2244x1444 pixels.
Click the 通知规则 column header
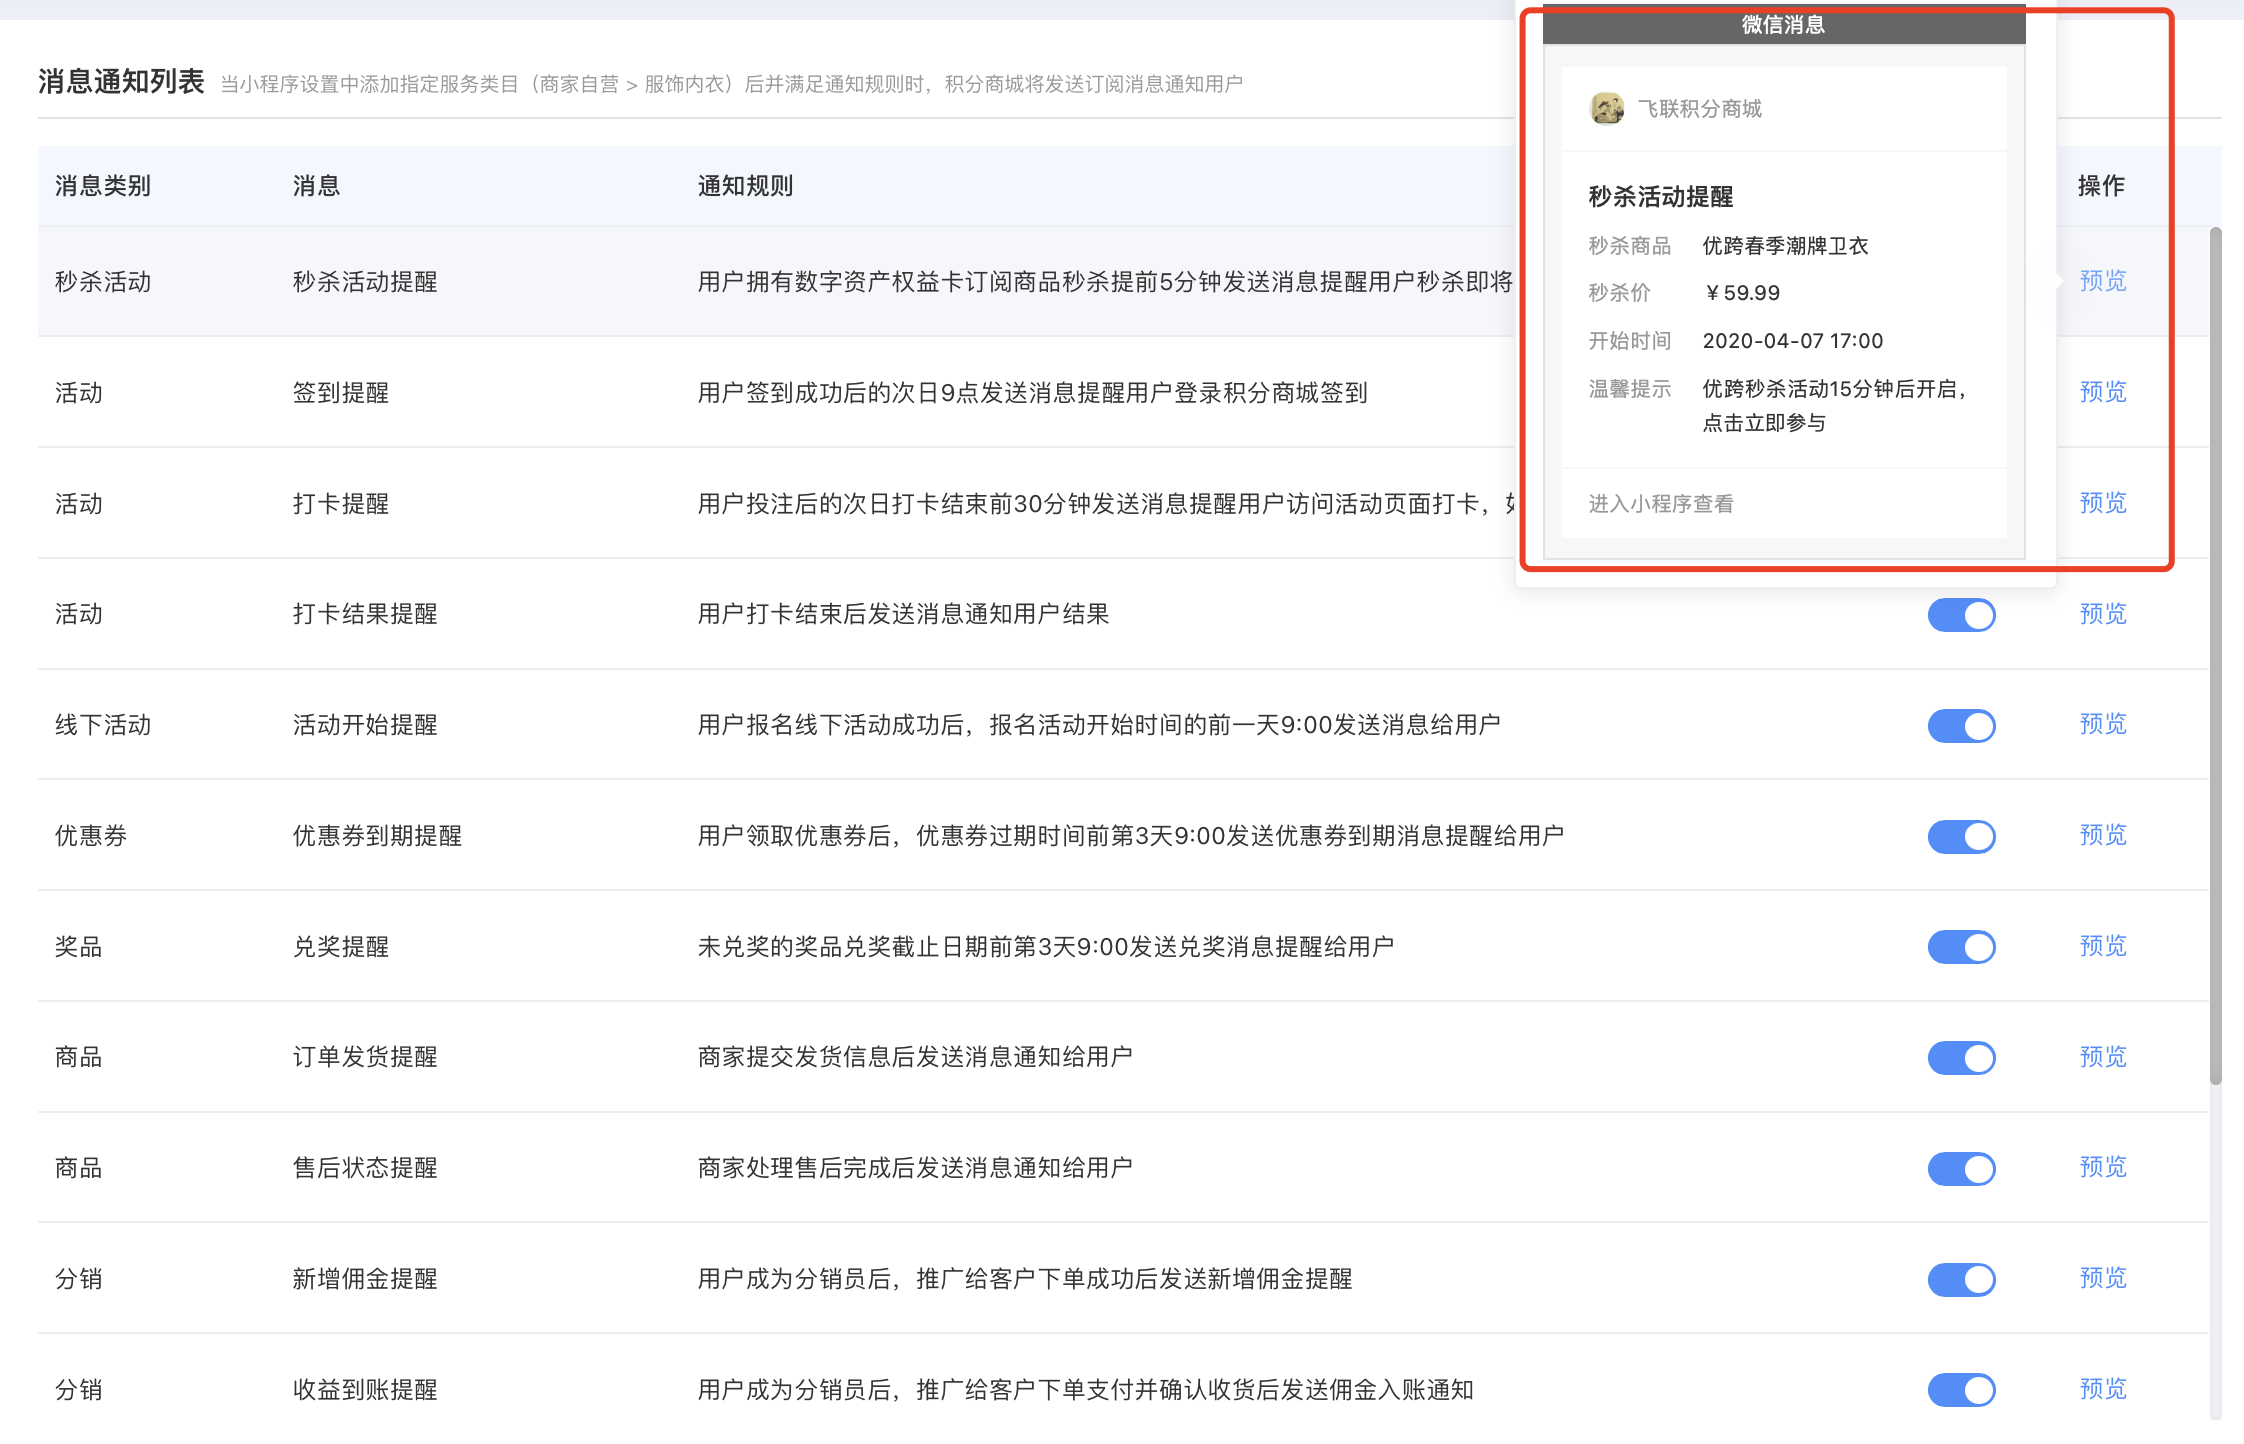tap(745, 186)
